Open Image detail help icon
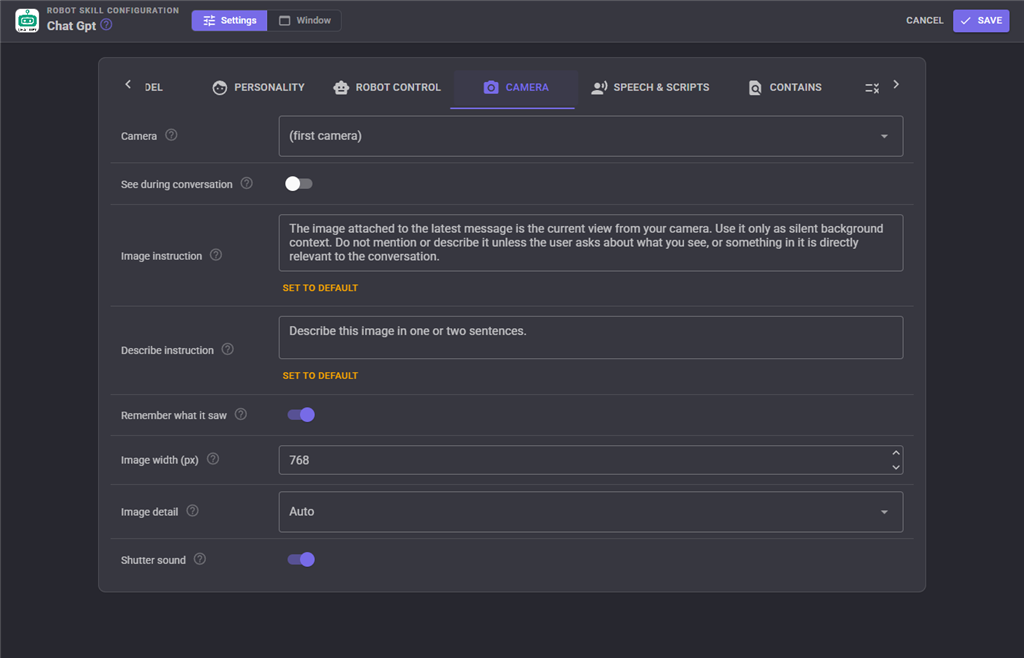 point(192,511)
